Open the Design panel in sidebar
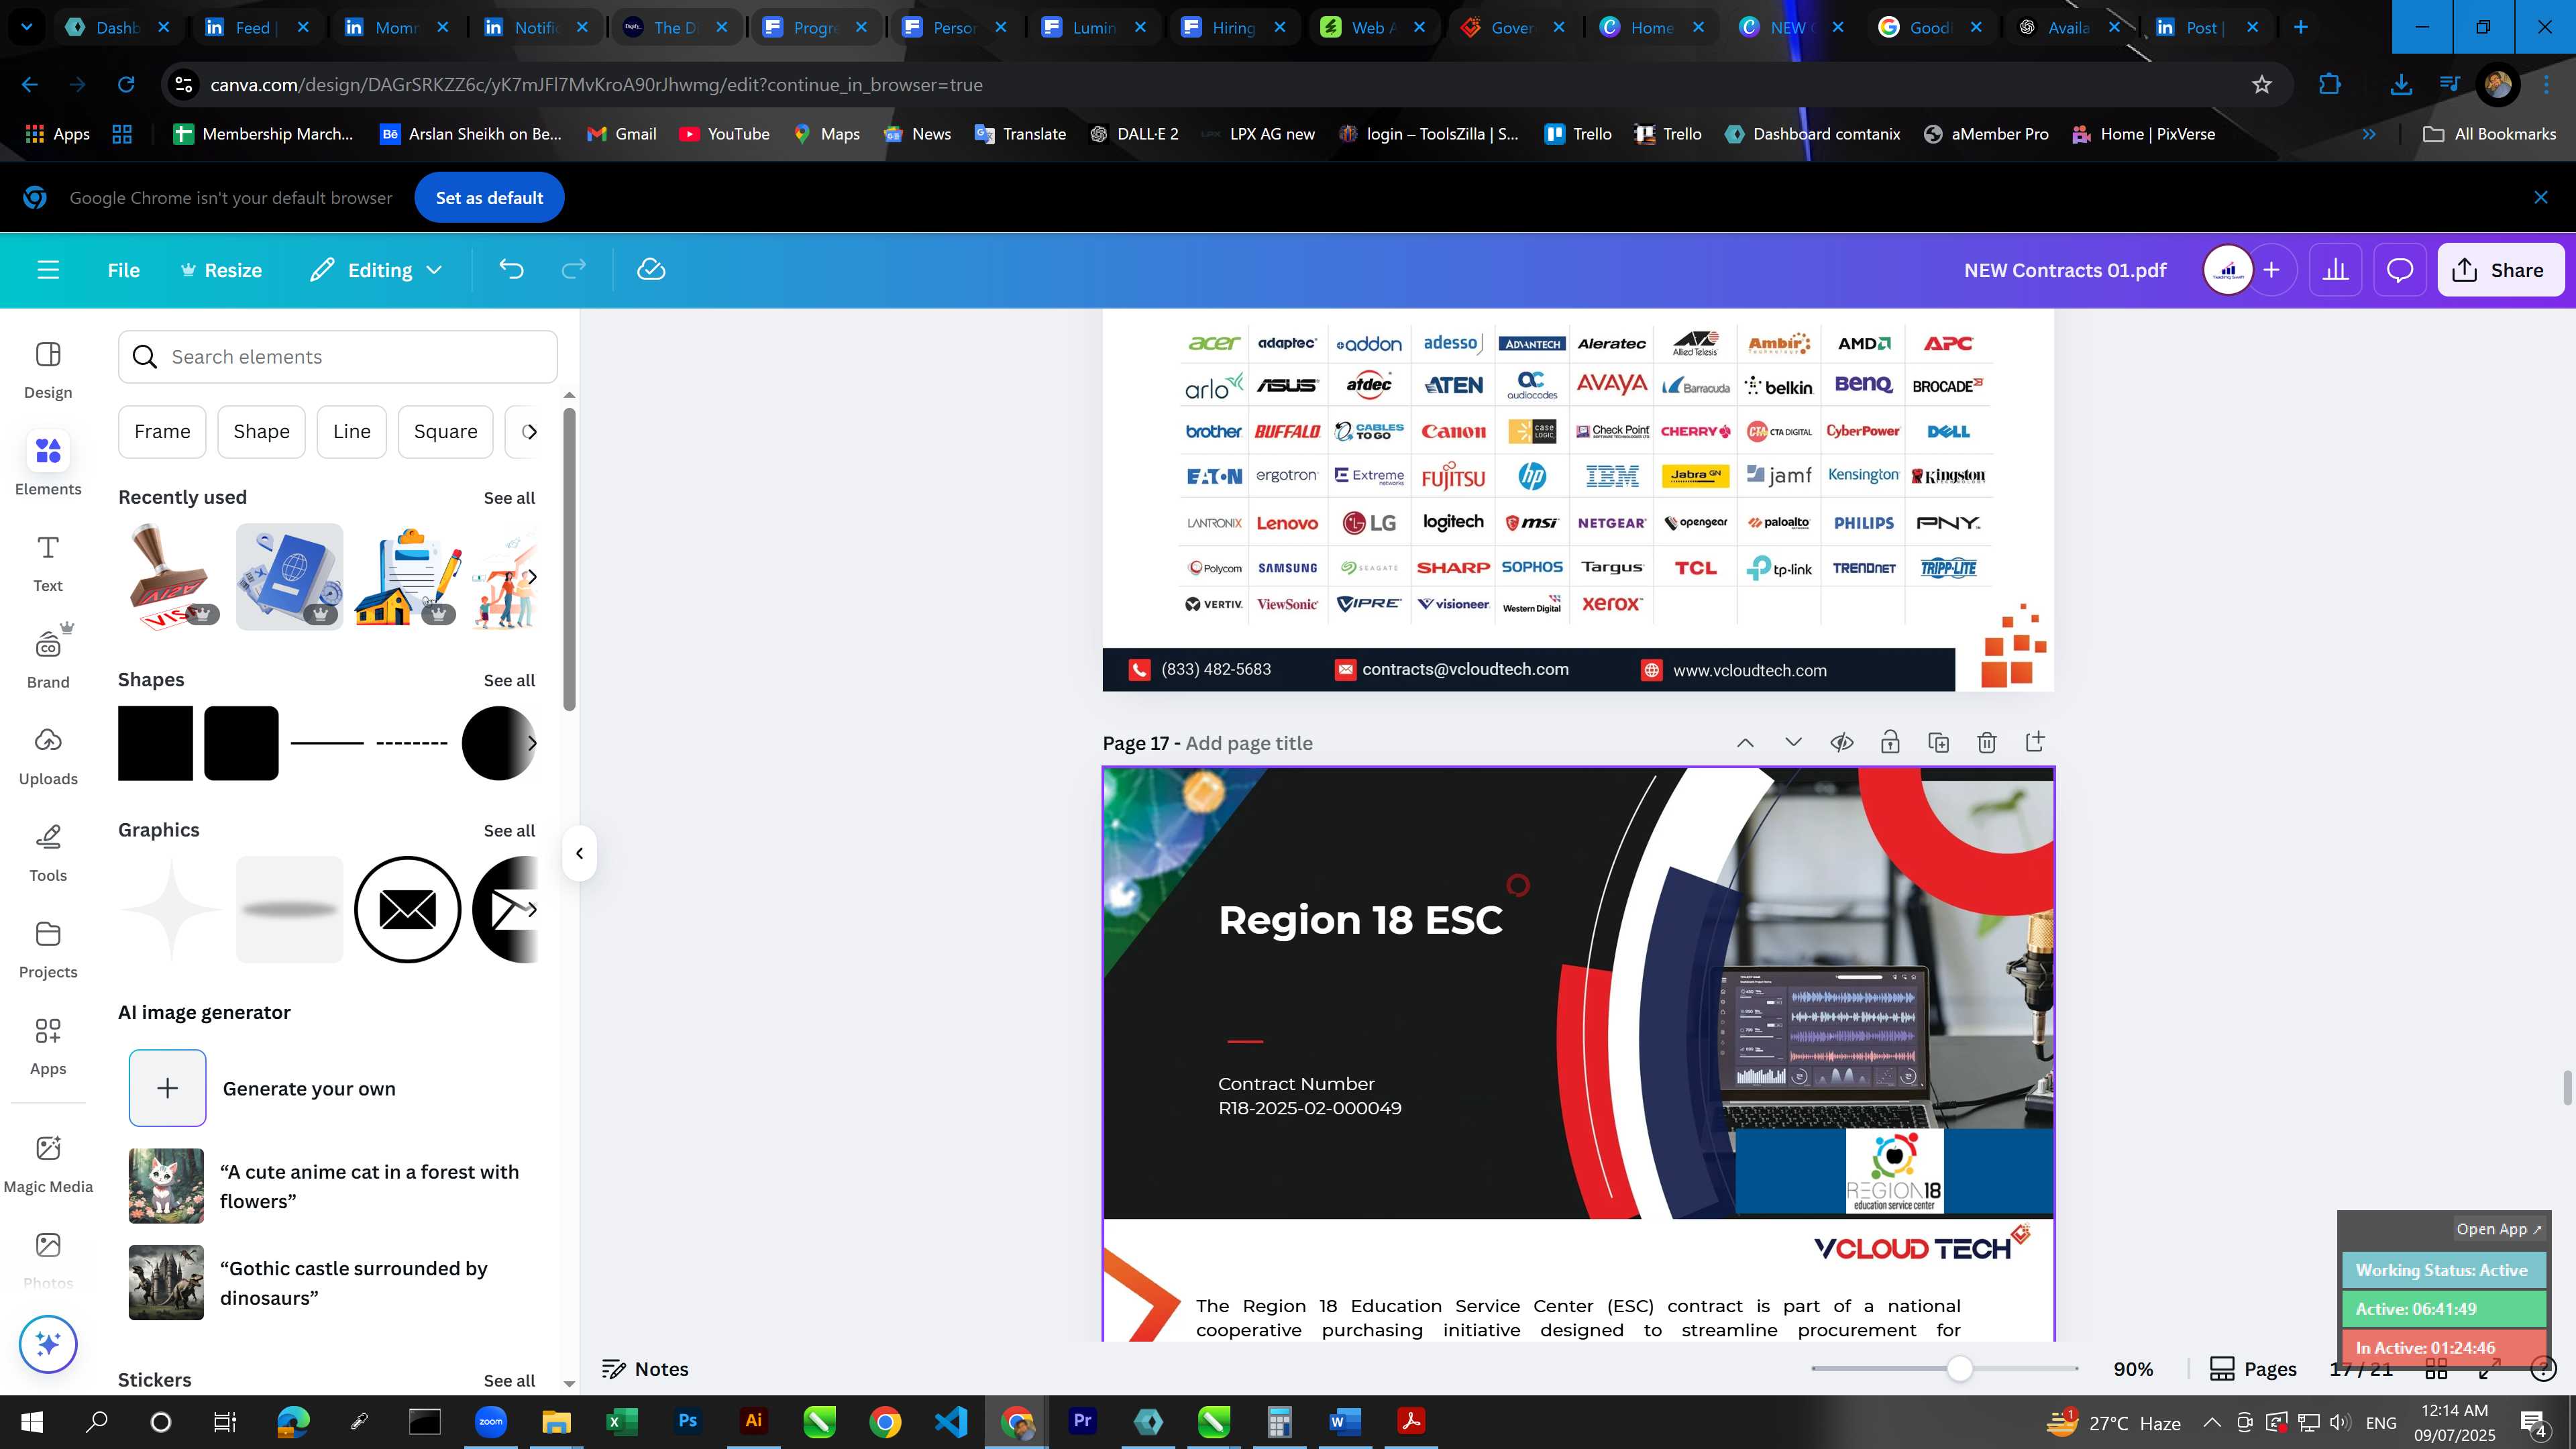This screenshot has width=2576, height=1449. point(48,369)
